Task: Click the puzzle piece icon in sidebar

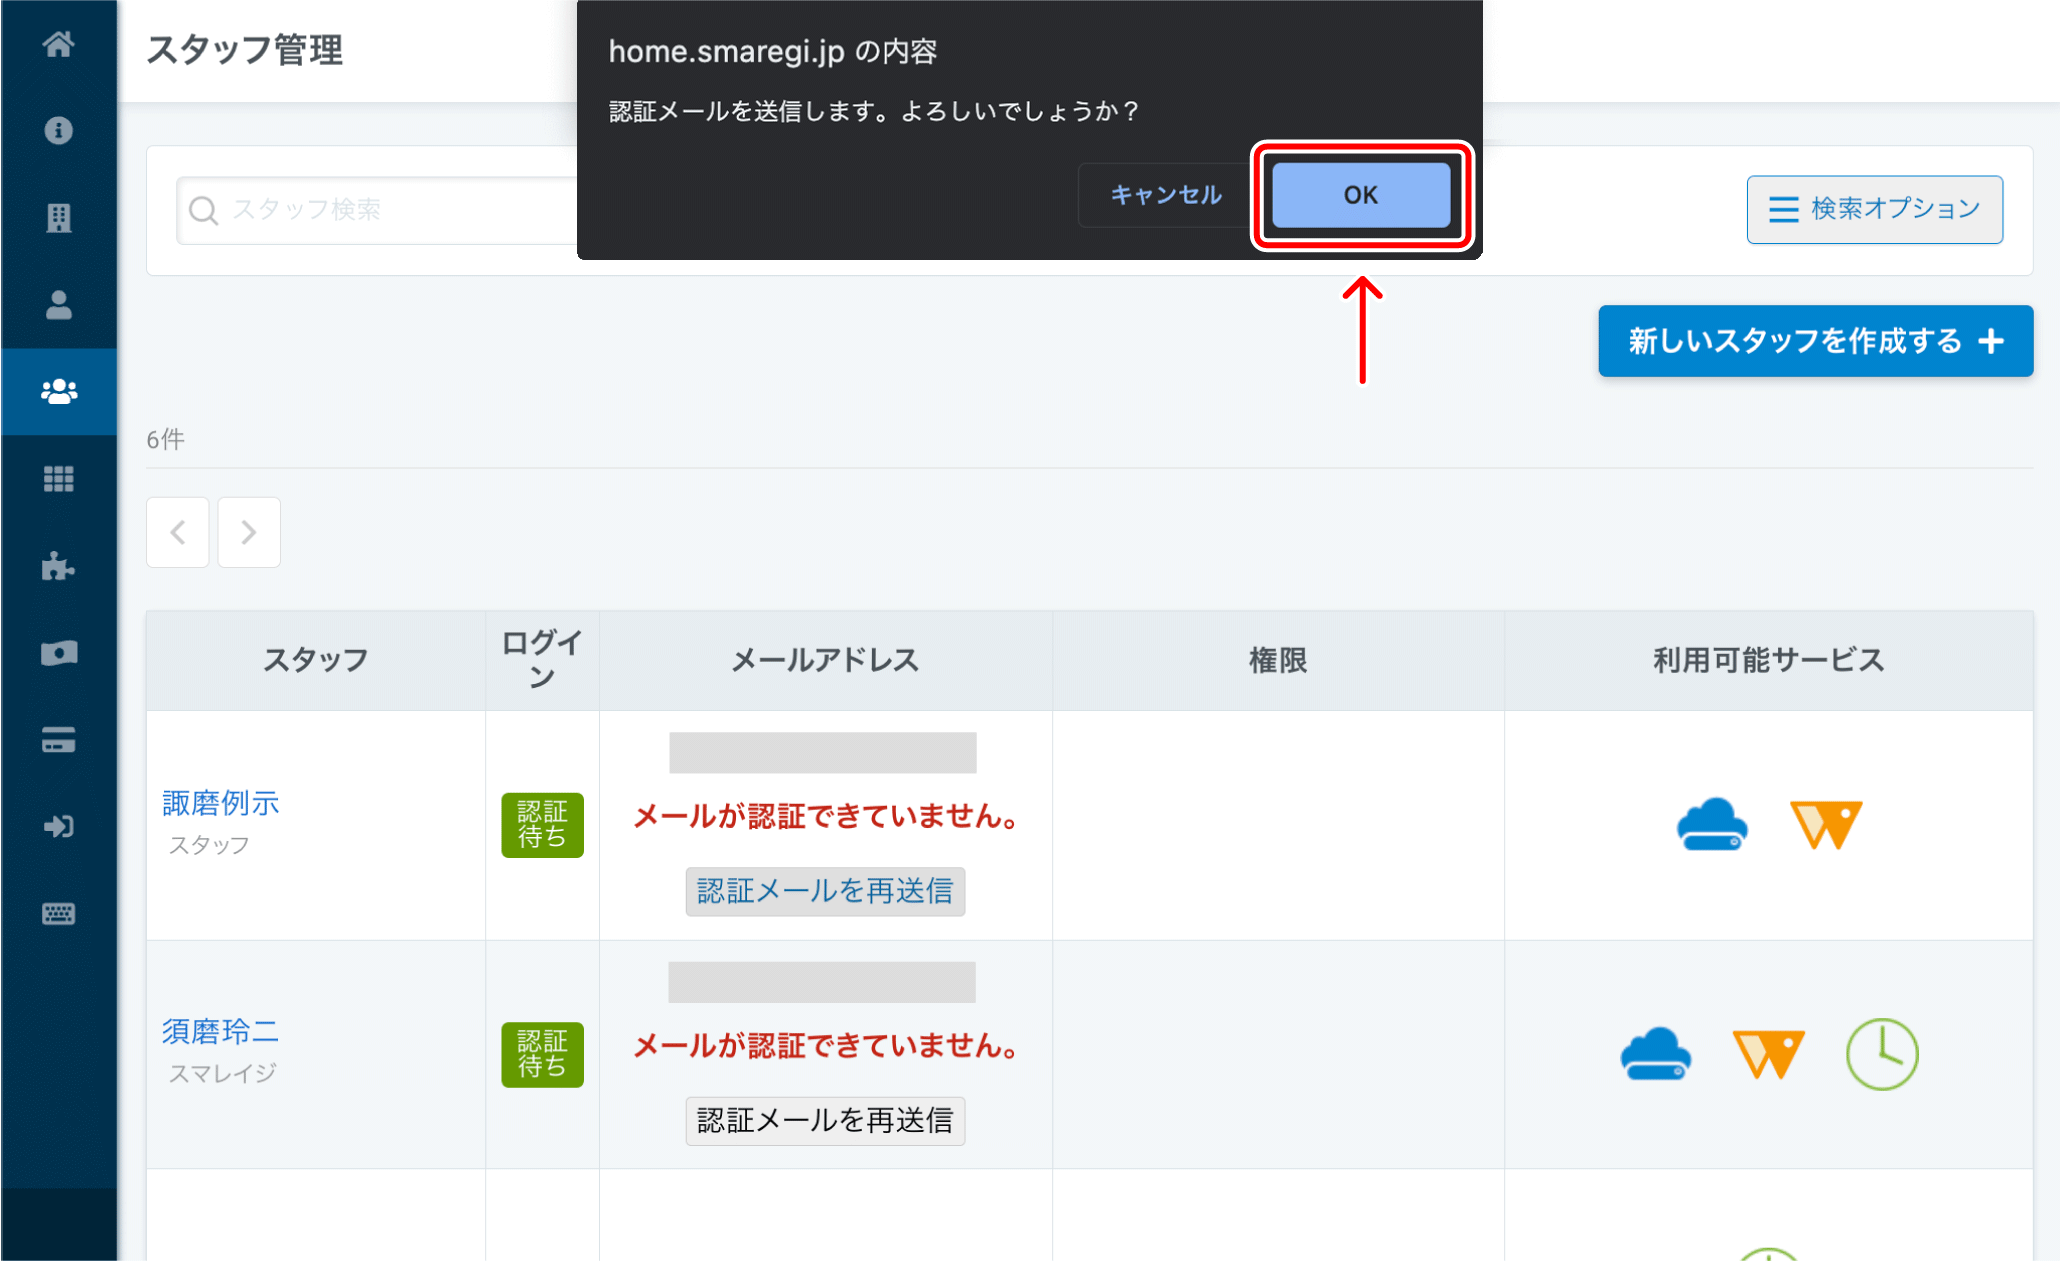Action: (58, 566)
